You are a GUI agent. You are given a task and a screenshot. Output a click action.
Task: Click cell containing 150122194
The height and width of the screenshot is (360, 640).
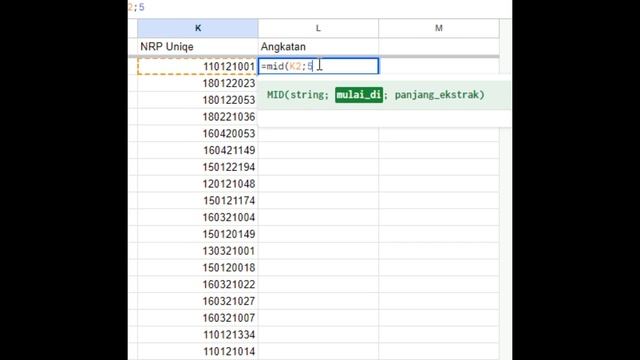tap(198, 167)
